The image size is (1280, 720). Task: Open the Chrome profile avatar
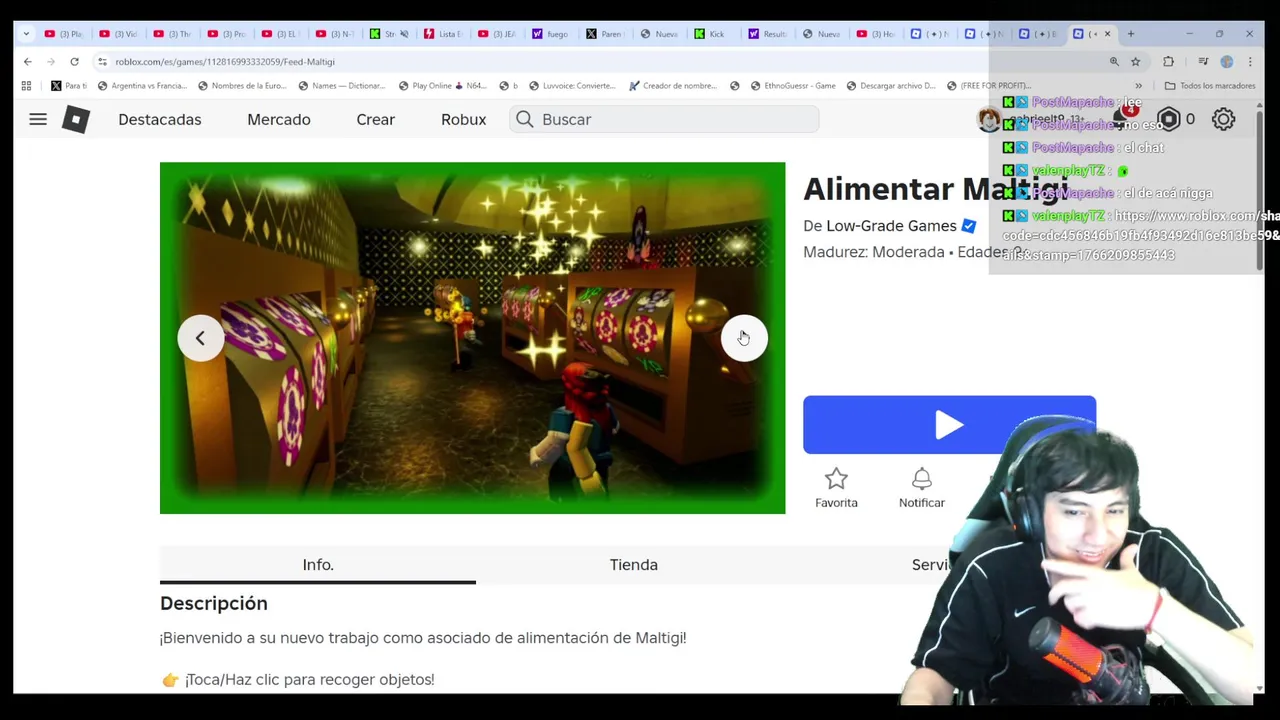coord(1227,61)
